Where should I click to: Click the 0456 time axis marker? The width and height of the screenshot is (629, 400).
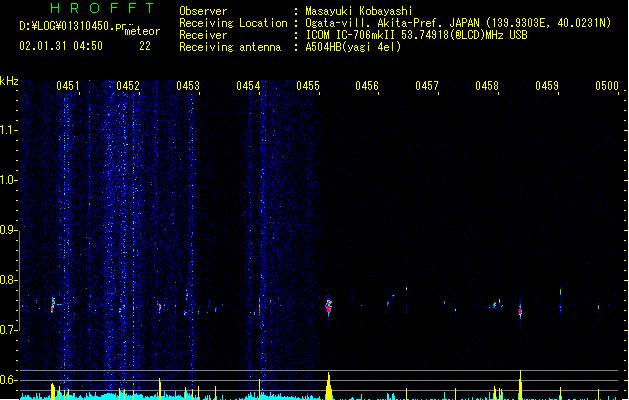point(367,86)
